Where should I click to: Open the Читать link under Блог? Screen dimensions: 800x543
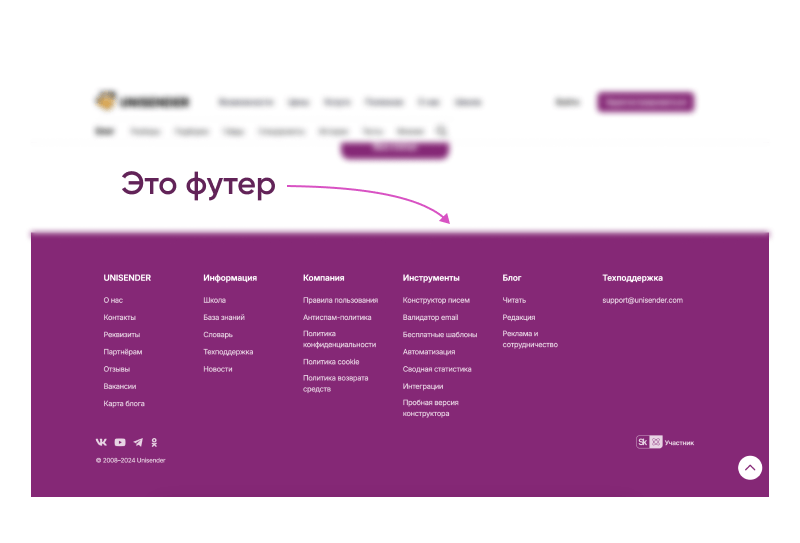(514, 300)
